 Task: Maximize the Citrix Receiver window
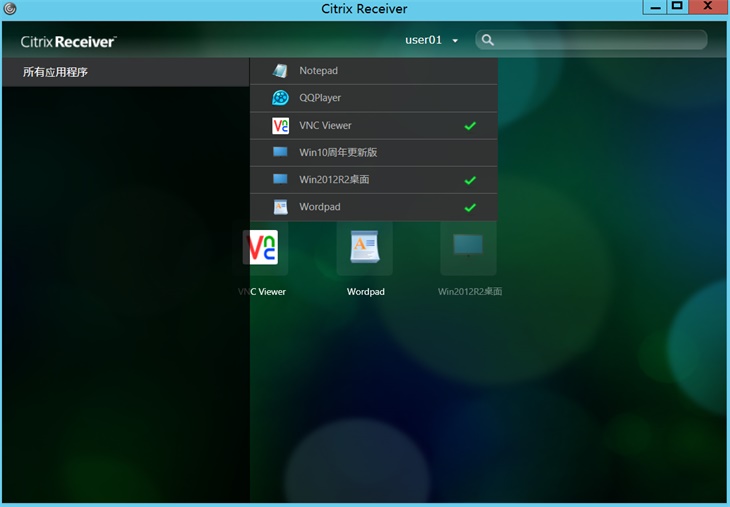click(677, 7)
